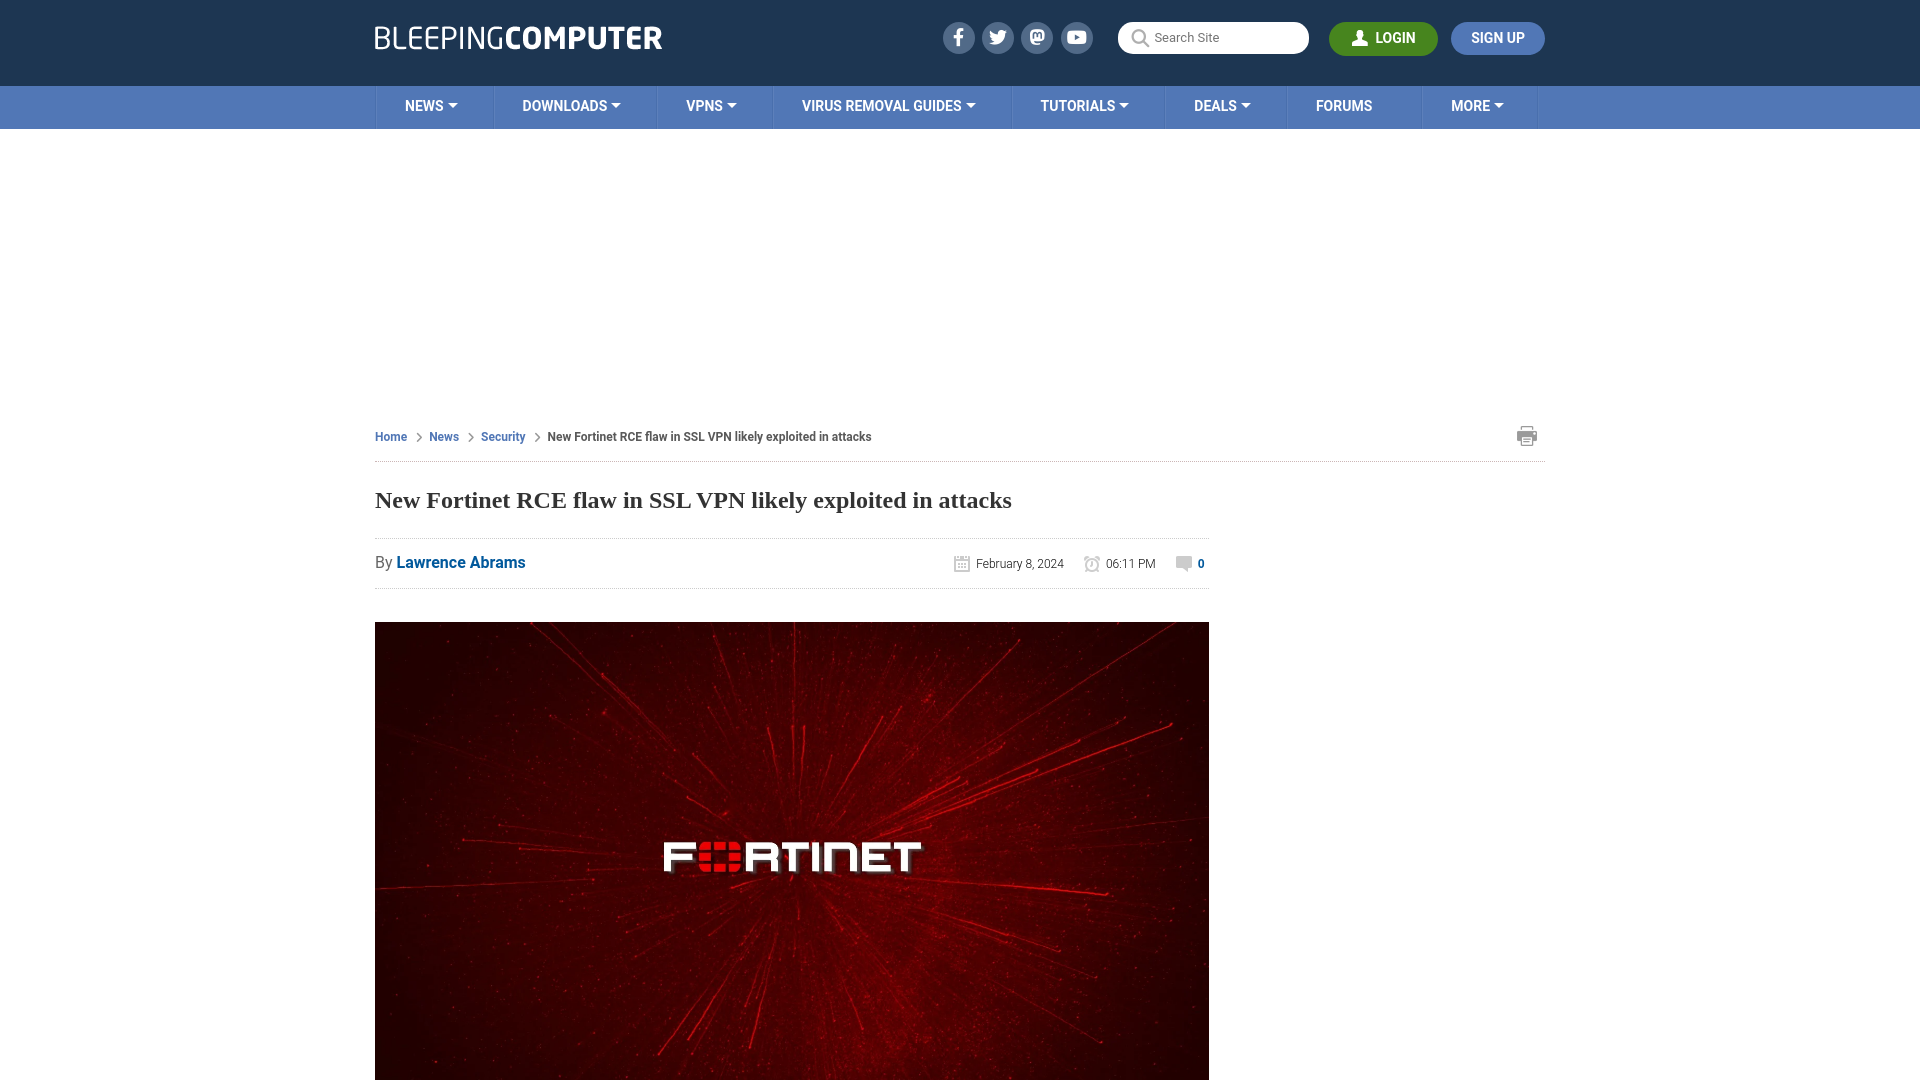
Task: Click the Lawrence Abrams author link
Action: [460, 563]
